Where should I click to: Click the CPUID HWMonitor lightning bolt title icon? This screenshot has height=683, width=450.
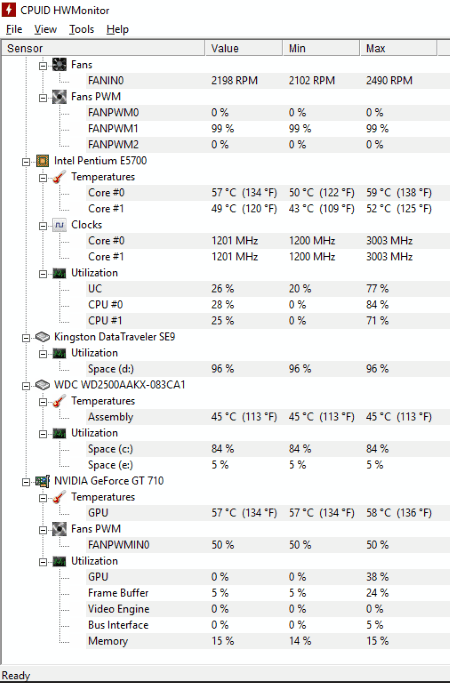[x=9, y=10]
